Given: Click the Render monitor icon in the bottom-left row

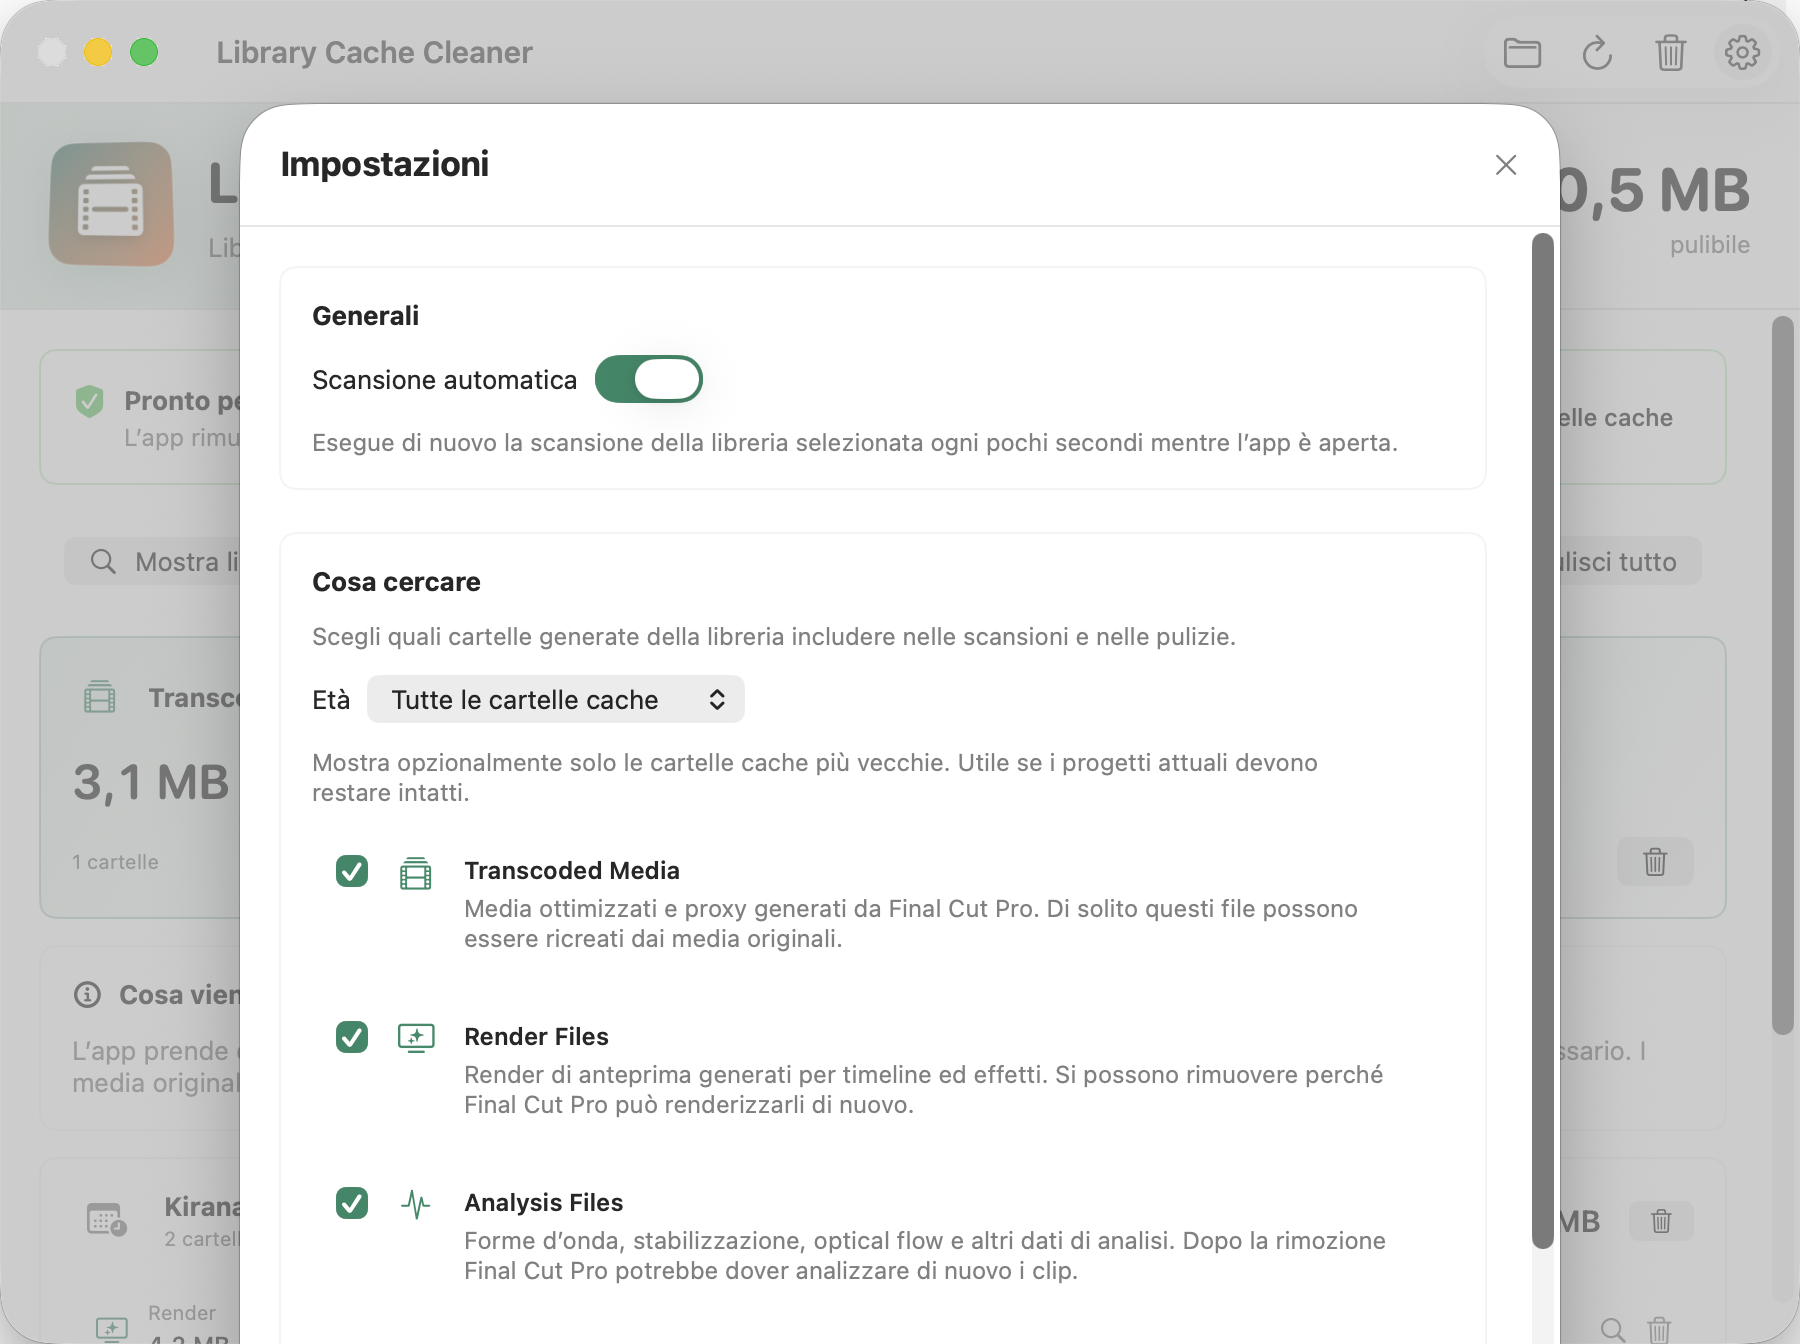Looking at the screenshot, I should pyautogui.click(x=112, y=1329).
